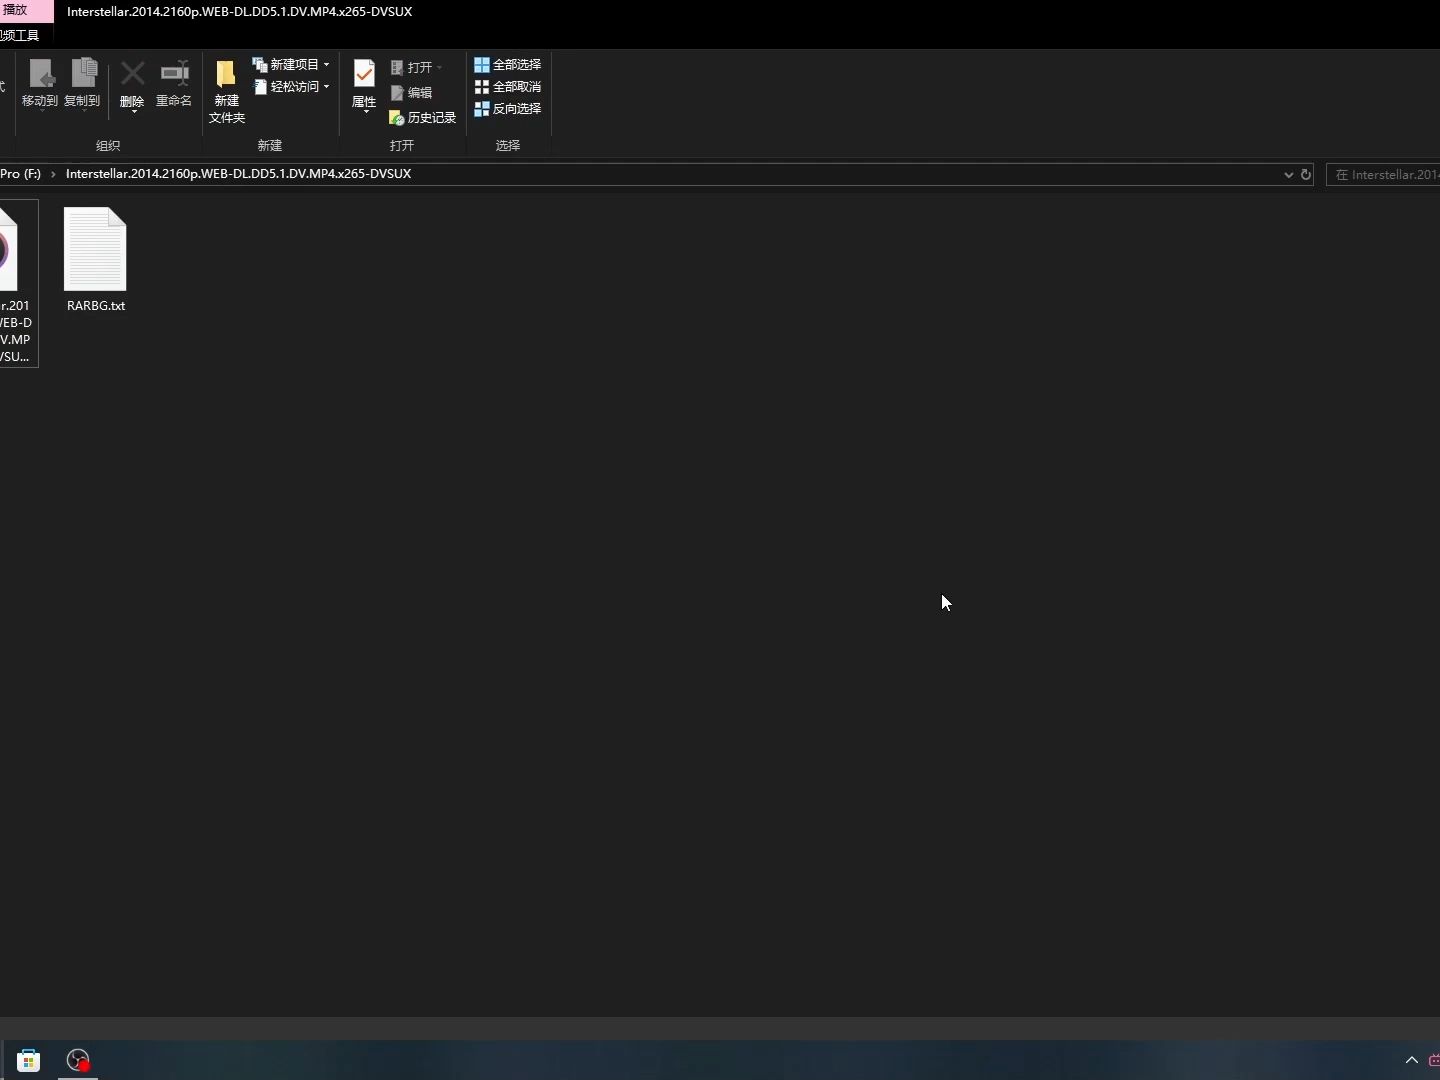Open the Easy access (轻松访问) dropdown
The image size is (1440, 1080).
tap(291, 87)
